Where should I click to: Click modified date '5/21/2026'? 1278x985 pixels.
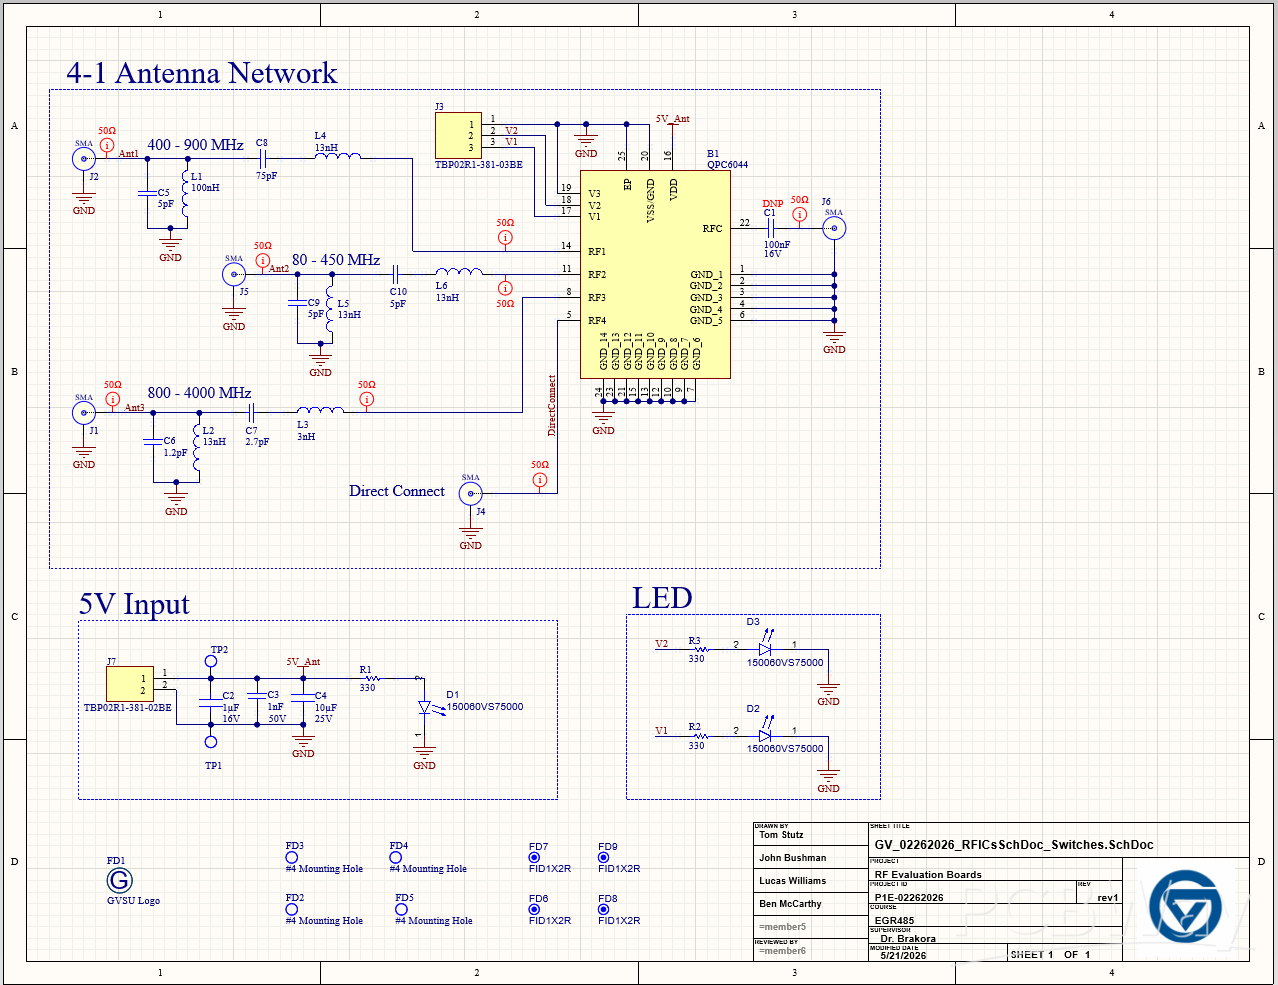903,956
